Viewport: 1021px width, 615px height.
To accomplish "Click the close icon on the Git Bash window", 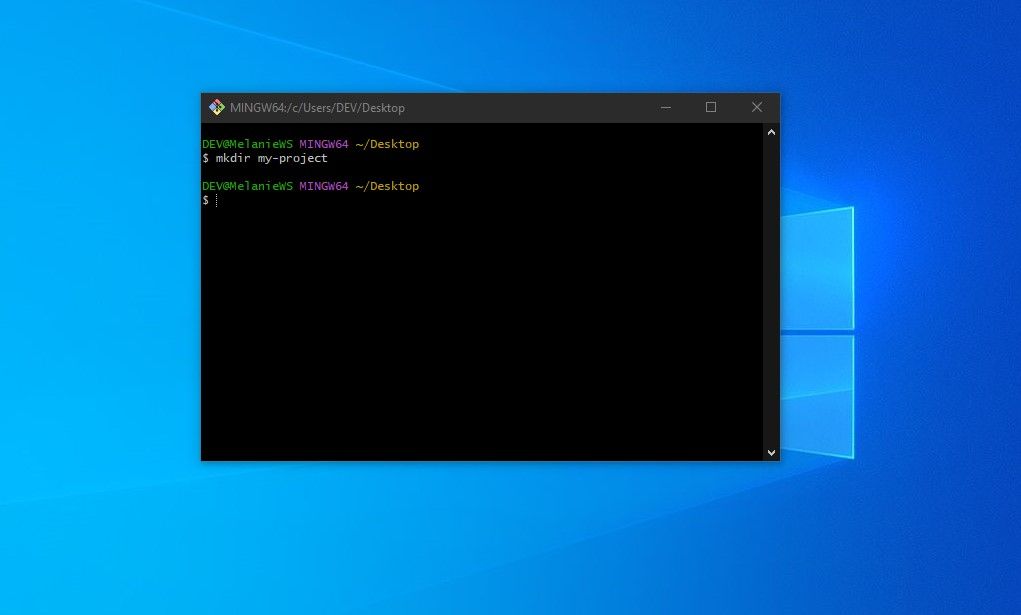I will (x=757, y=107).
